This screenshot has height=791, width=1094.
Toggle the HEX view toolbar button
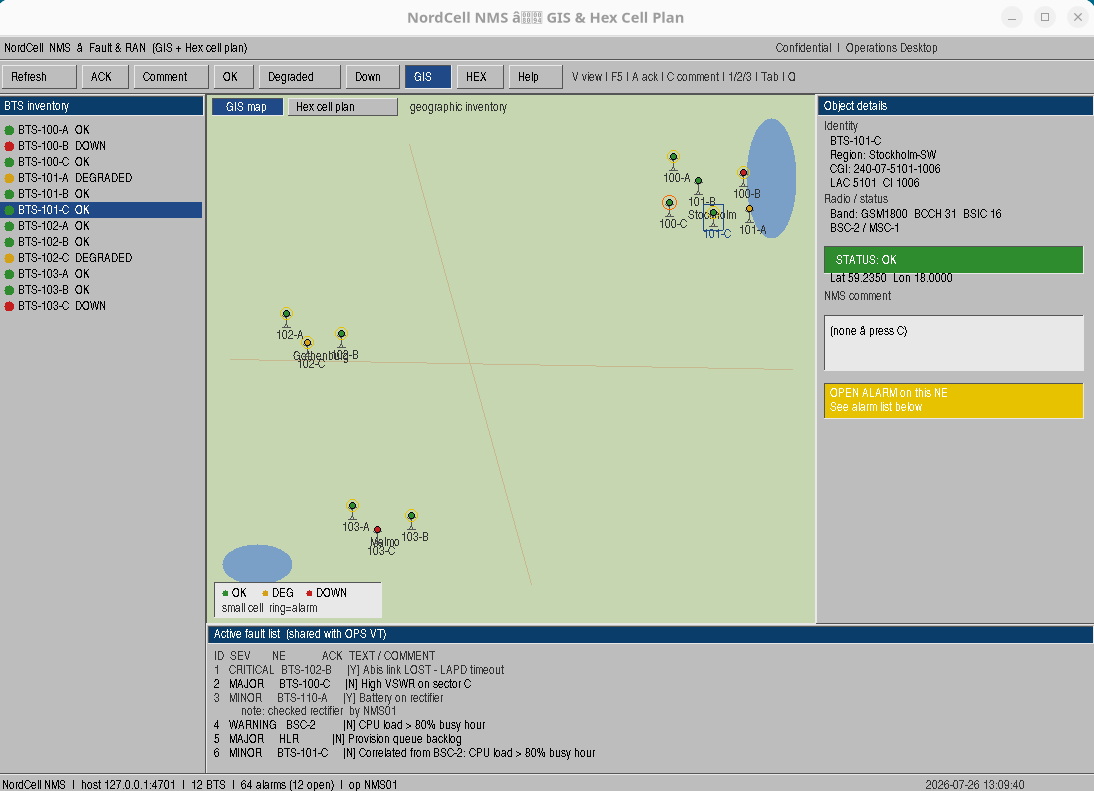(480, 77)
